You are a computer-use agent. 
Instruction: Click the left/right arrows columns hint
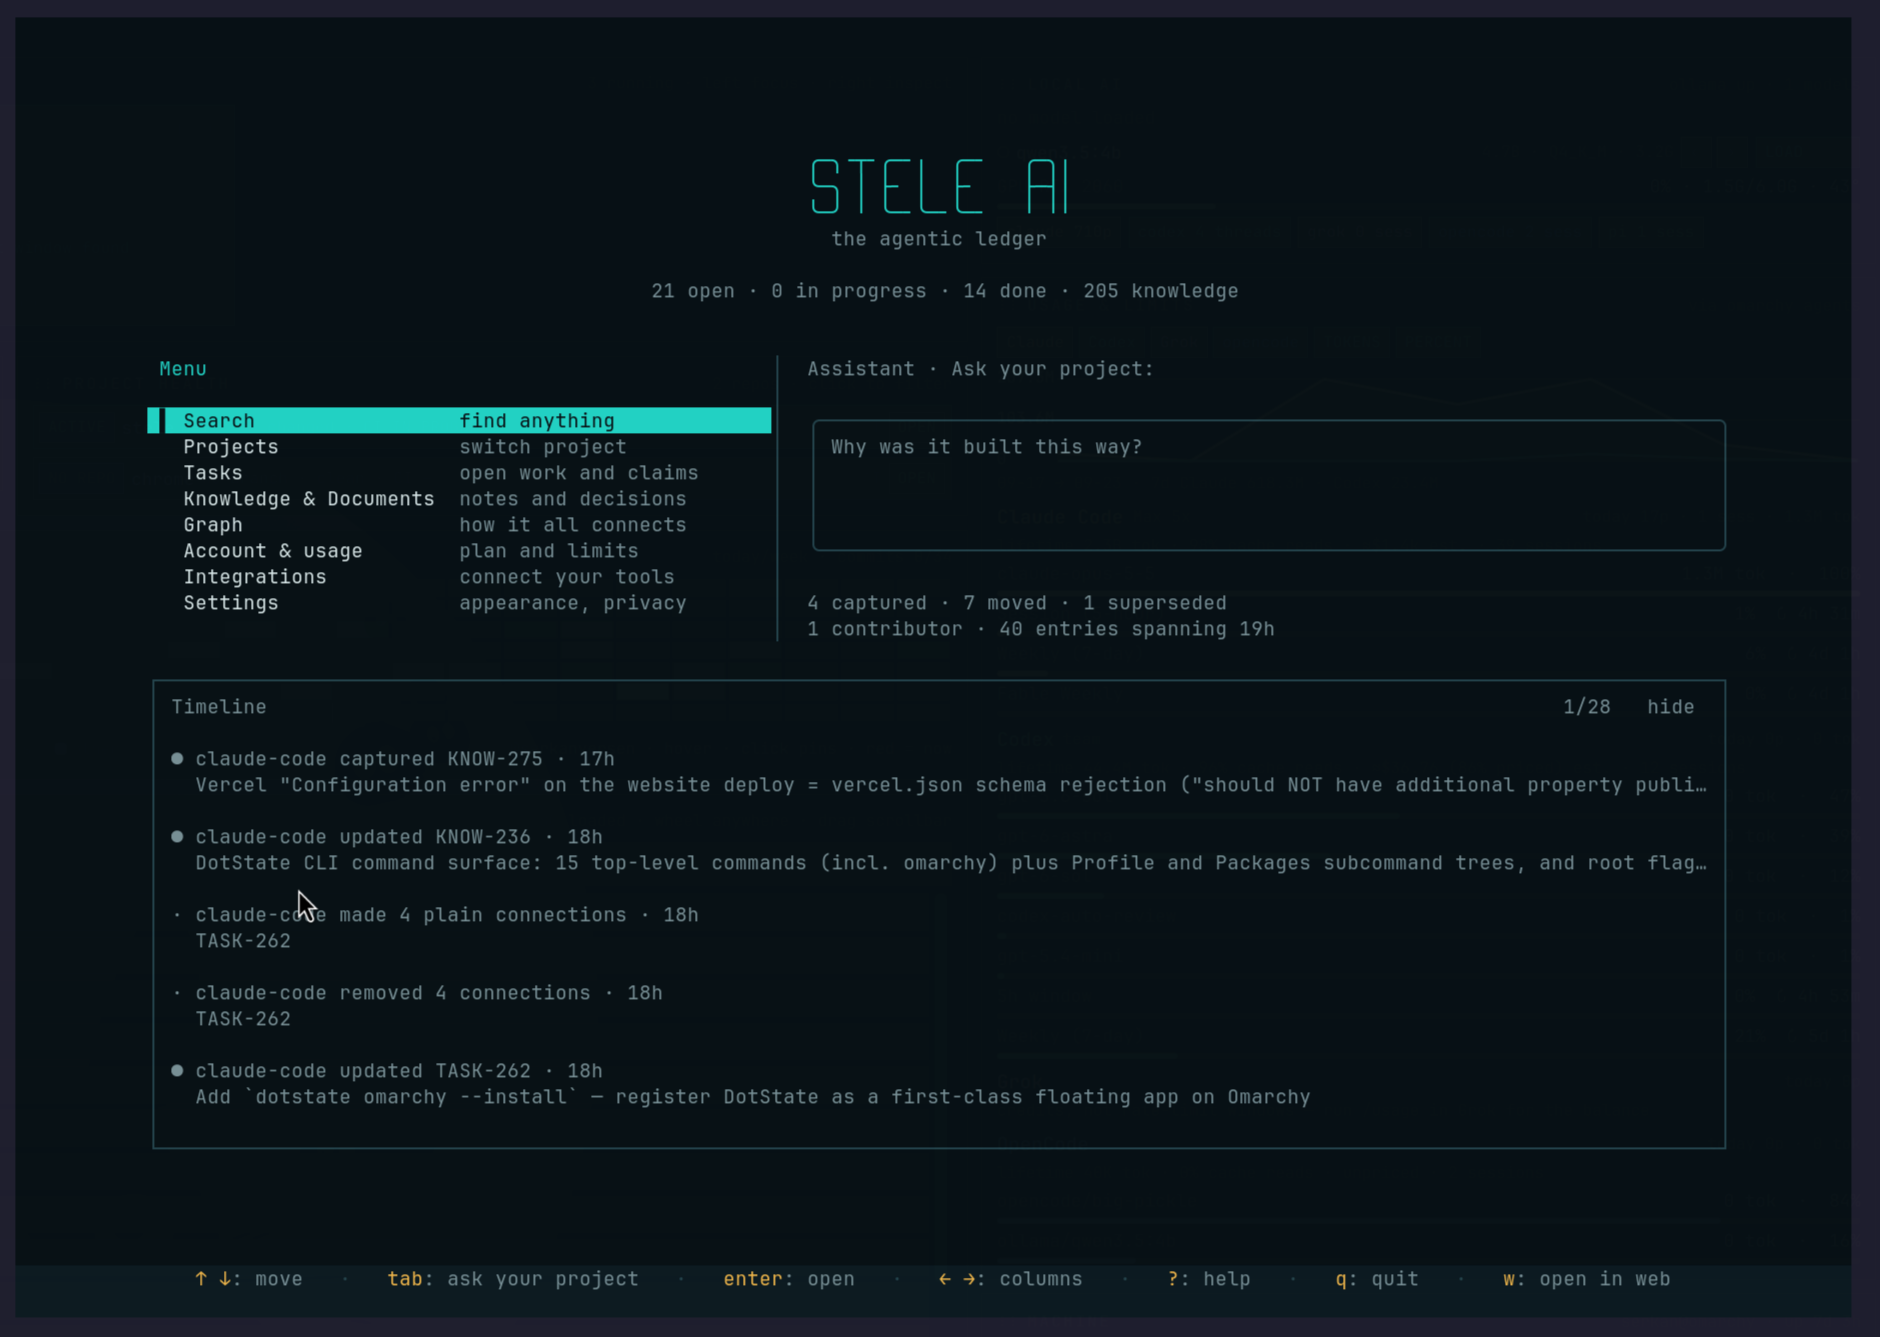(1010, 1279)
